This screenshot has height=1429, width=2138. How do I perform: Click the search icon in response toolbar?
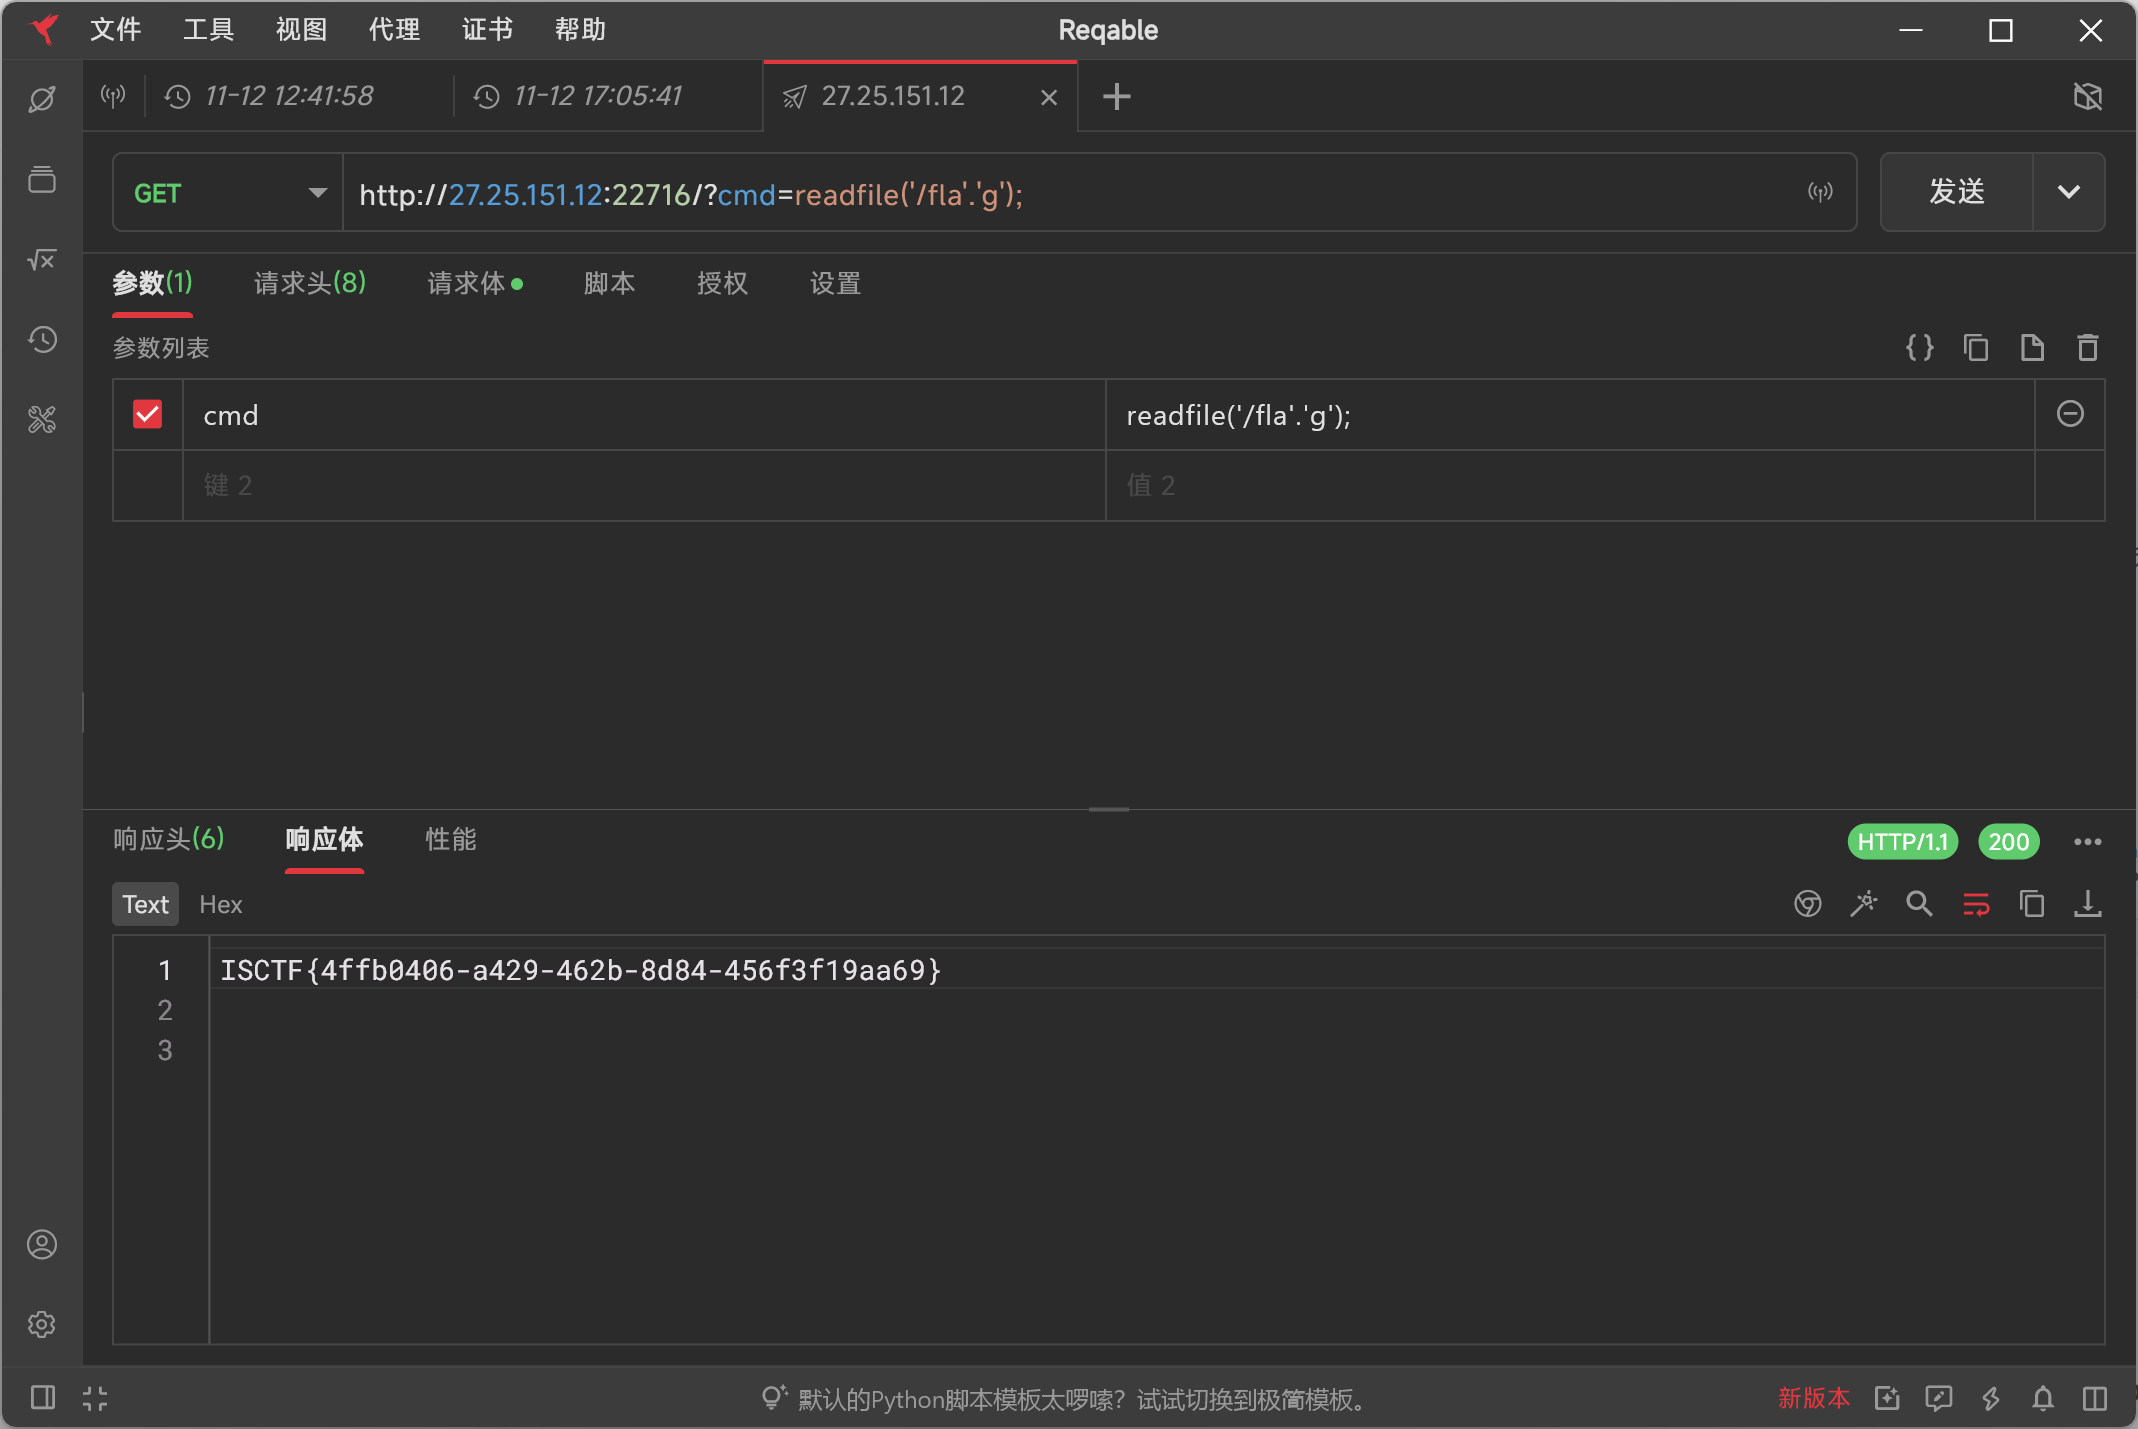pos(1919,904)
